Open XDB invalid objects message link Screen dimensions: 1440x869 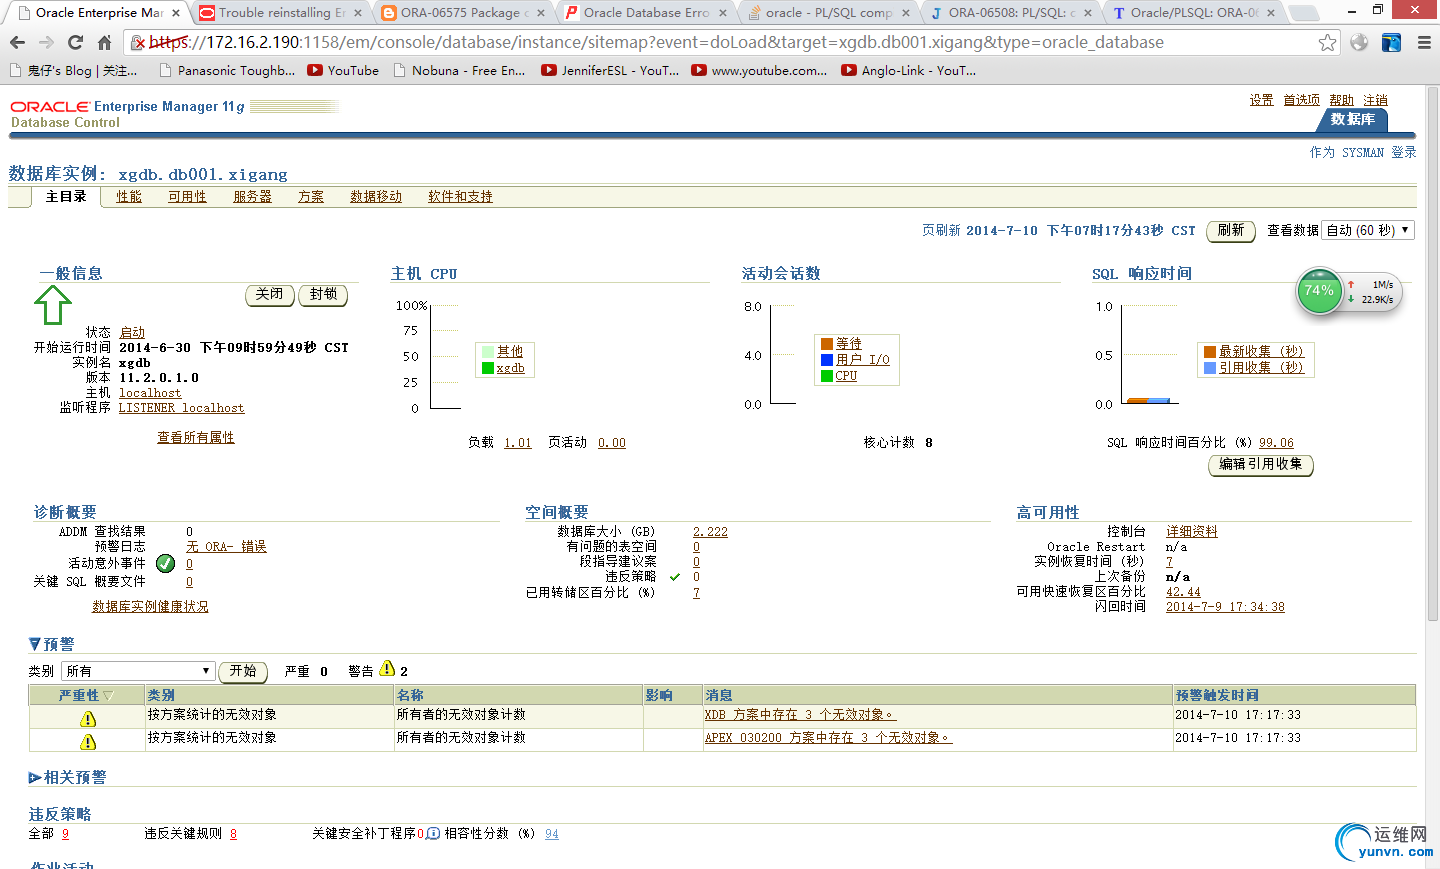coord(800,714)
